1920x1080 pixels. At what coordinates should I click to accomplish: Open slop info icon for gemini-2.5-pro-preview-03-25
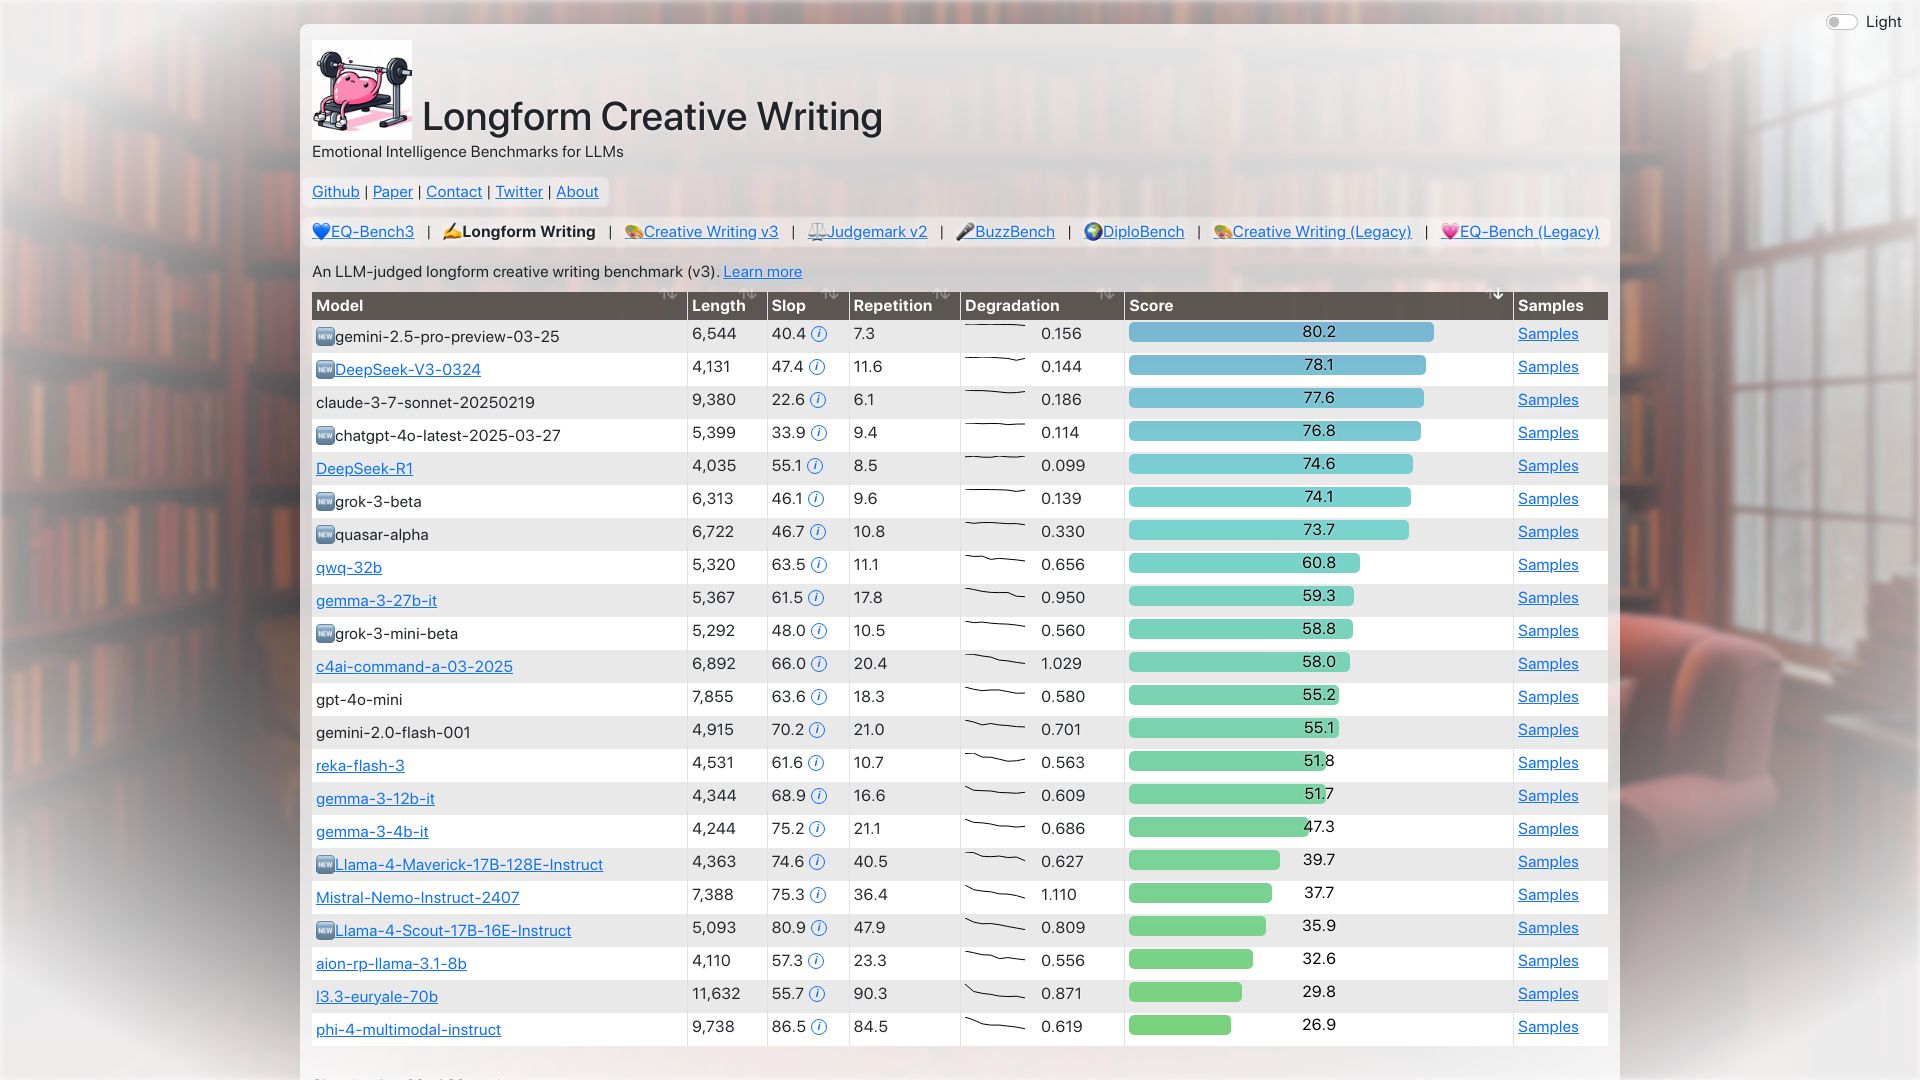tap(819, 334)
